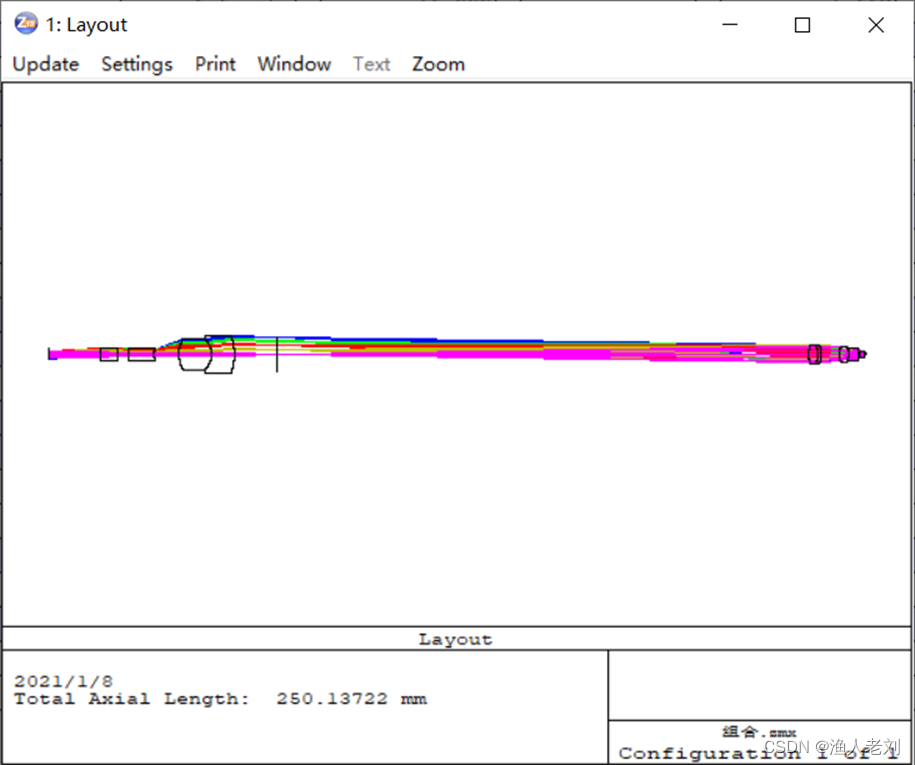The image size is (915, 765).
Task: Click the 'Layout' plot title label
Action: click(x=456, y=639)
